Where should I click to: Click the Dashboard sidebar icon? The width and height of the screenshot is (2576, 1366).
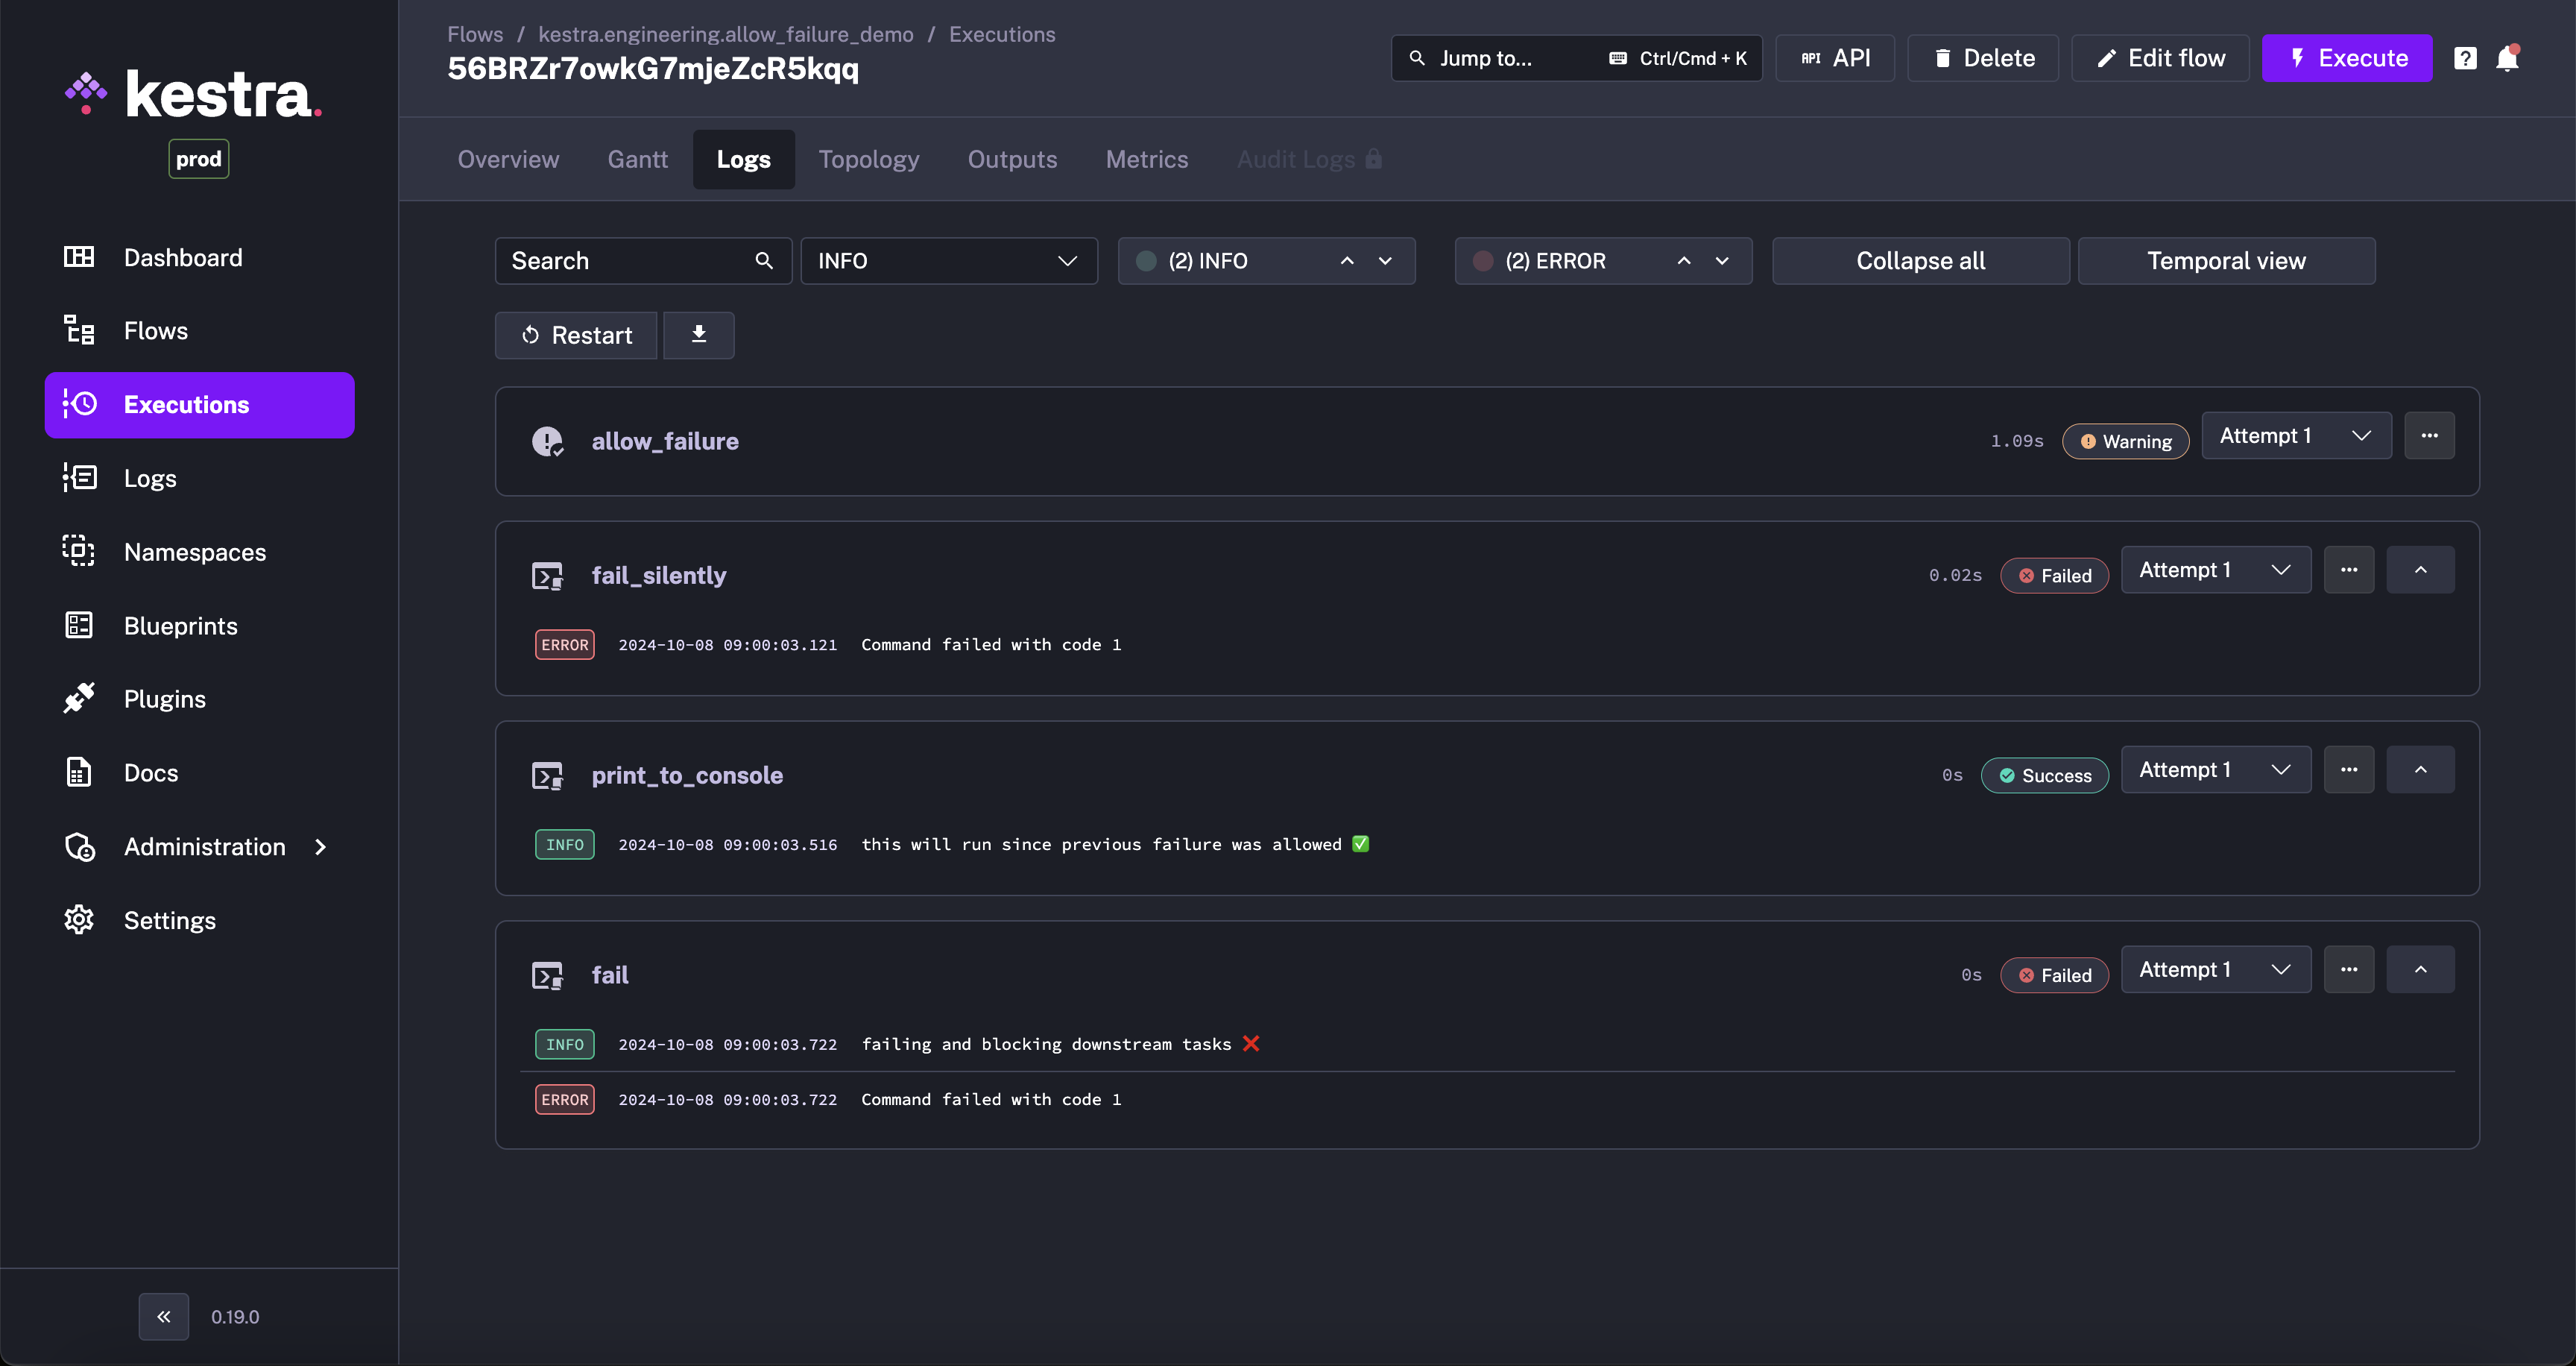click(x=79, y=257)
